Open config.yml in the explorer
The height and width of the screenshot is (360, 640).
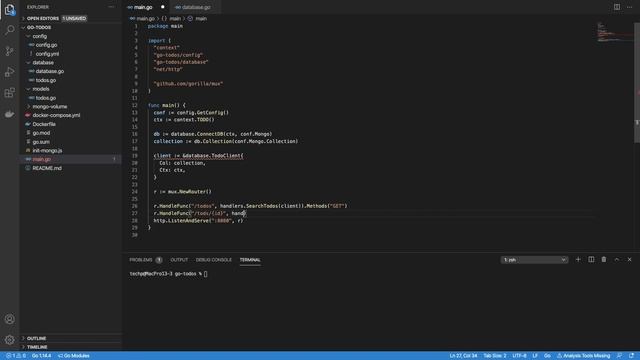coord(47,54)
